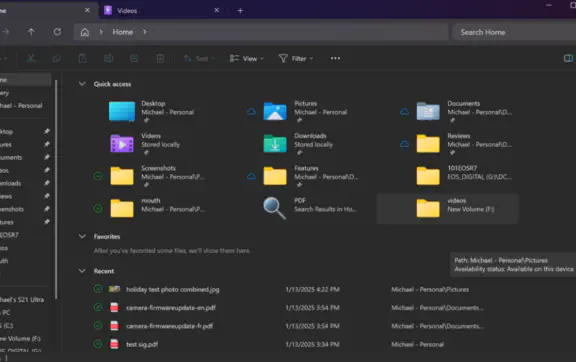Click the Up navigation arrow
Screen dimensions: 576x362
(x=31, y=32)
